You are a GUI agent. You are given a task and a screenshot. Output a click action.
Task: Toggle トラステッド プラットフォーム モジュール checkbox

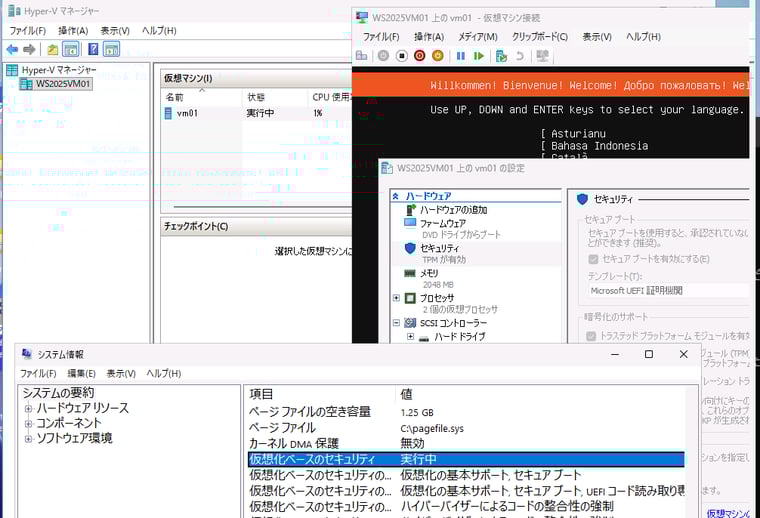591,336
